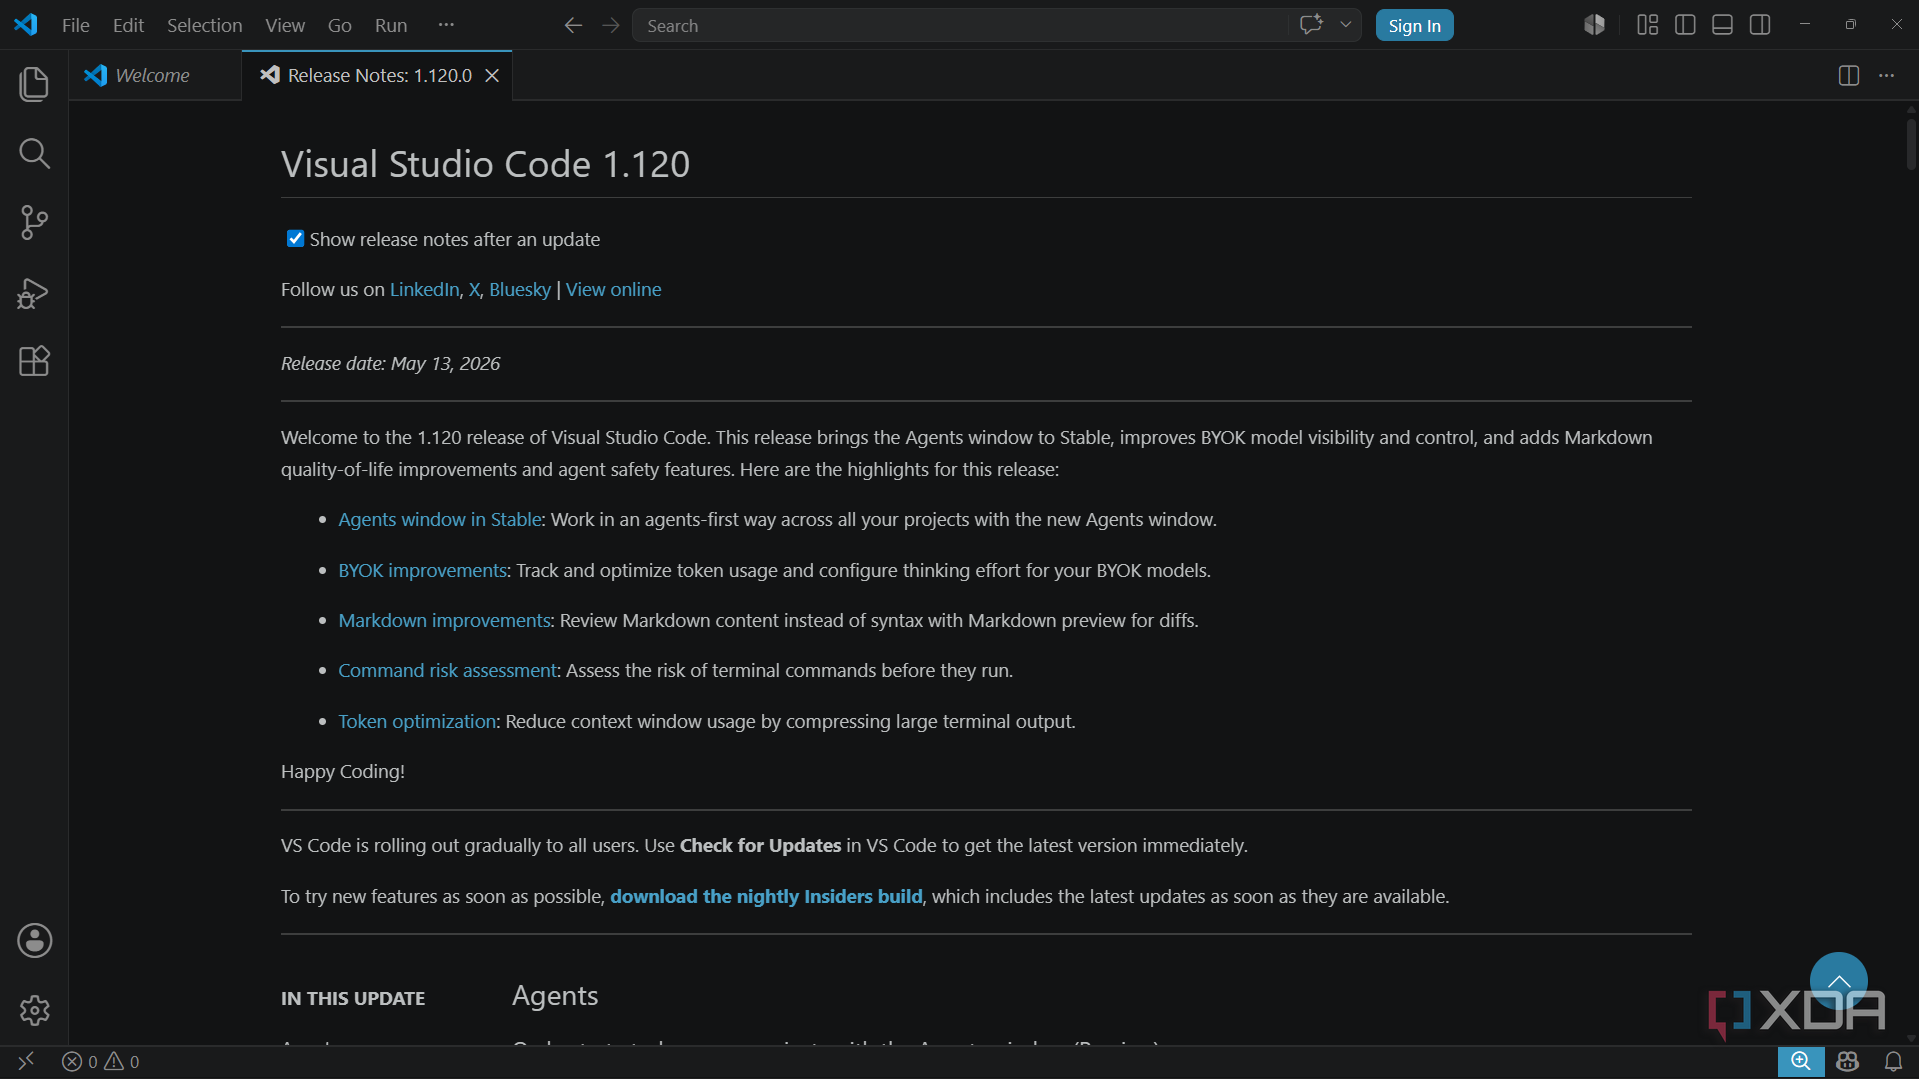Click the zoom icon in status bar
The image size is (1919, 1079).
tap(1800, 1061)
